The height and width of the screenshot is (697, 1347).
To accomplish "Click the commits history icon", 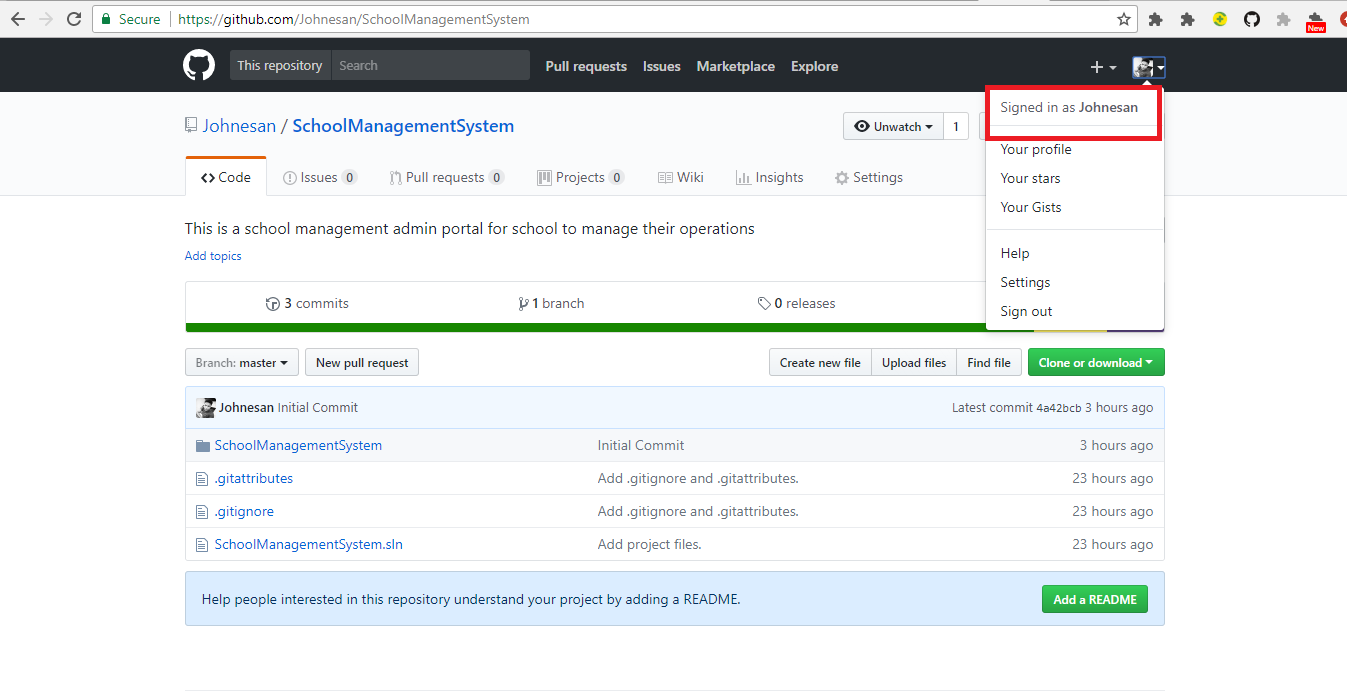I will pos(272,304).
